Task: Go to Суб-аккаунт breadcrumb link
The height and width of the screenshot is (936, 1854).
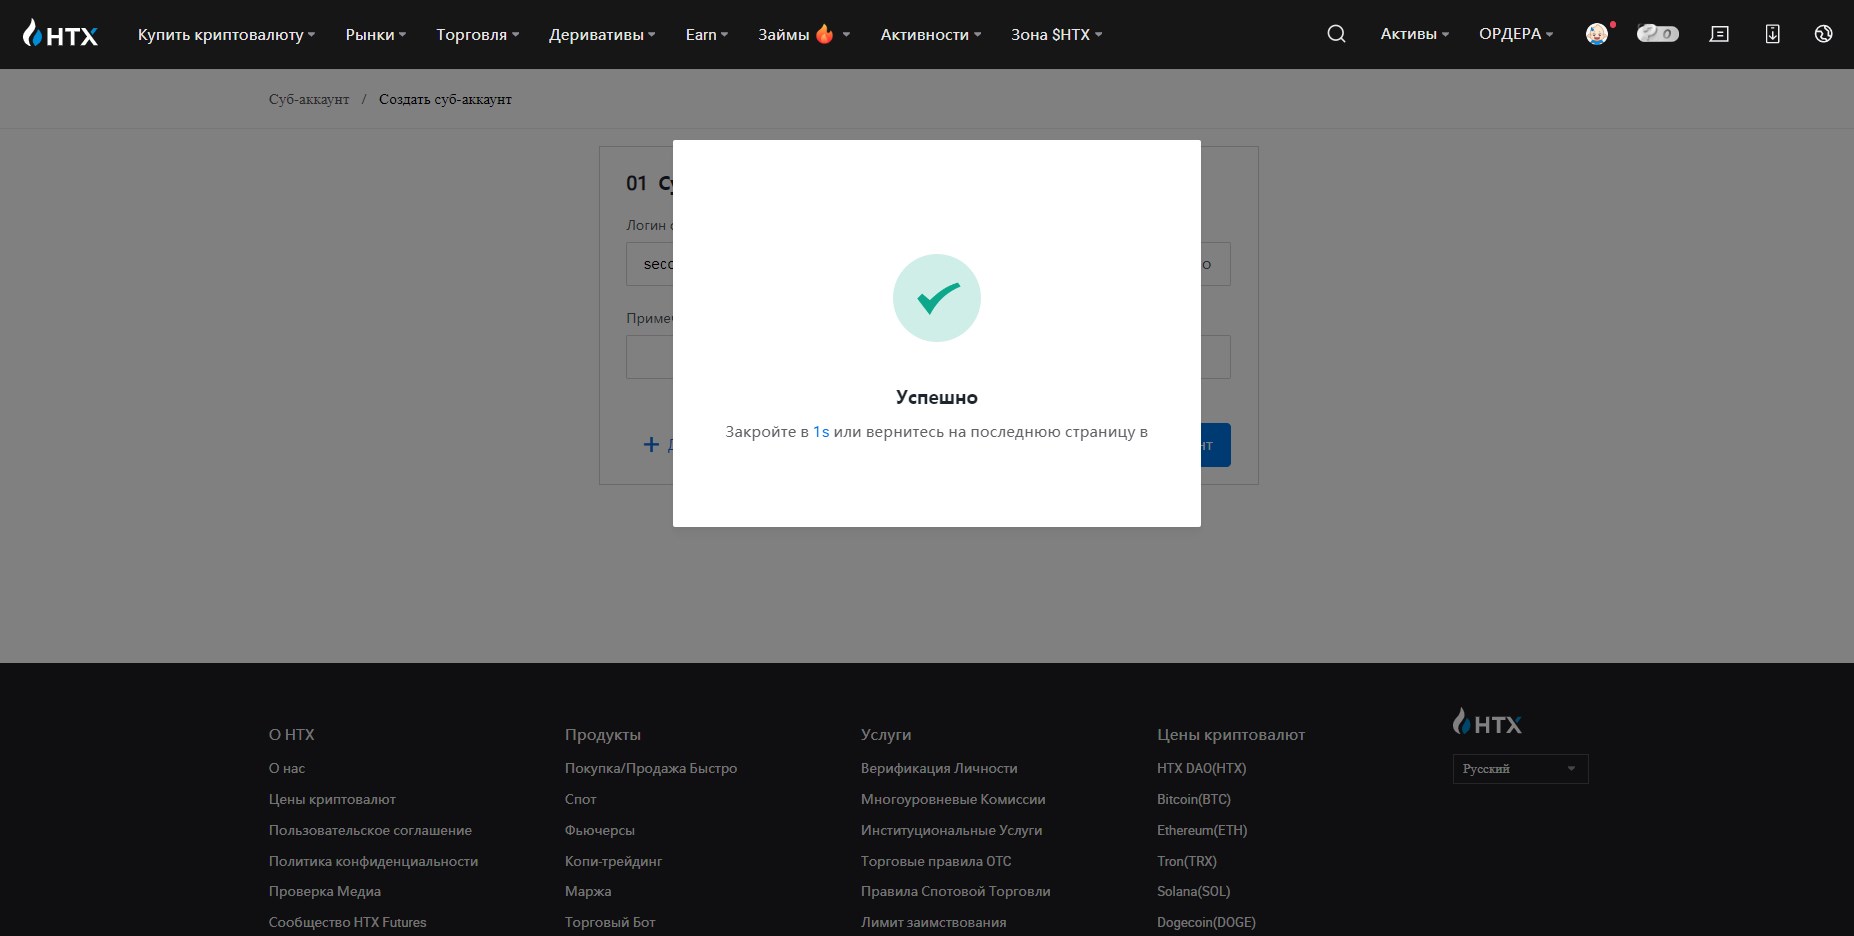Action: pyautogui.click(x=309, y=99)
